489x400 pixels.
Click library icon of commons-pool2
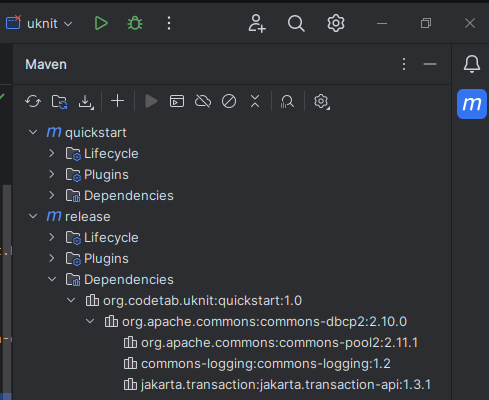click(130, 342)
